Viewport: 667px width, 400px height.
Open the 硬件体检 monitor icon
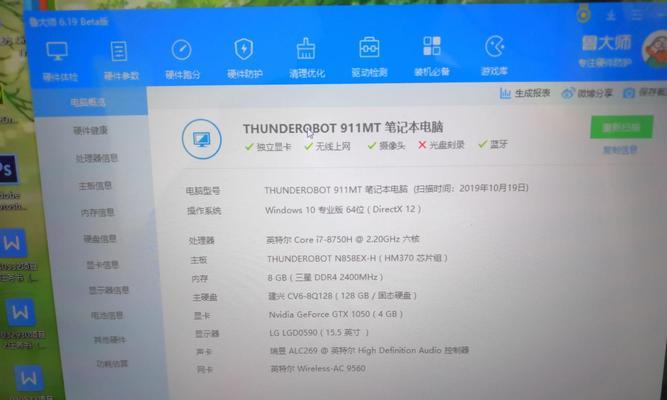57,51
